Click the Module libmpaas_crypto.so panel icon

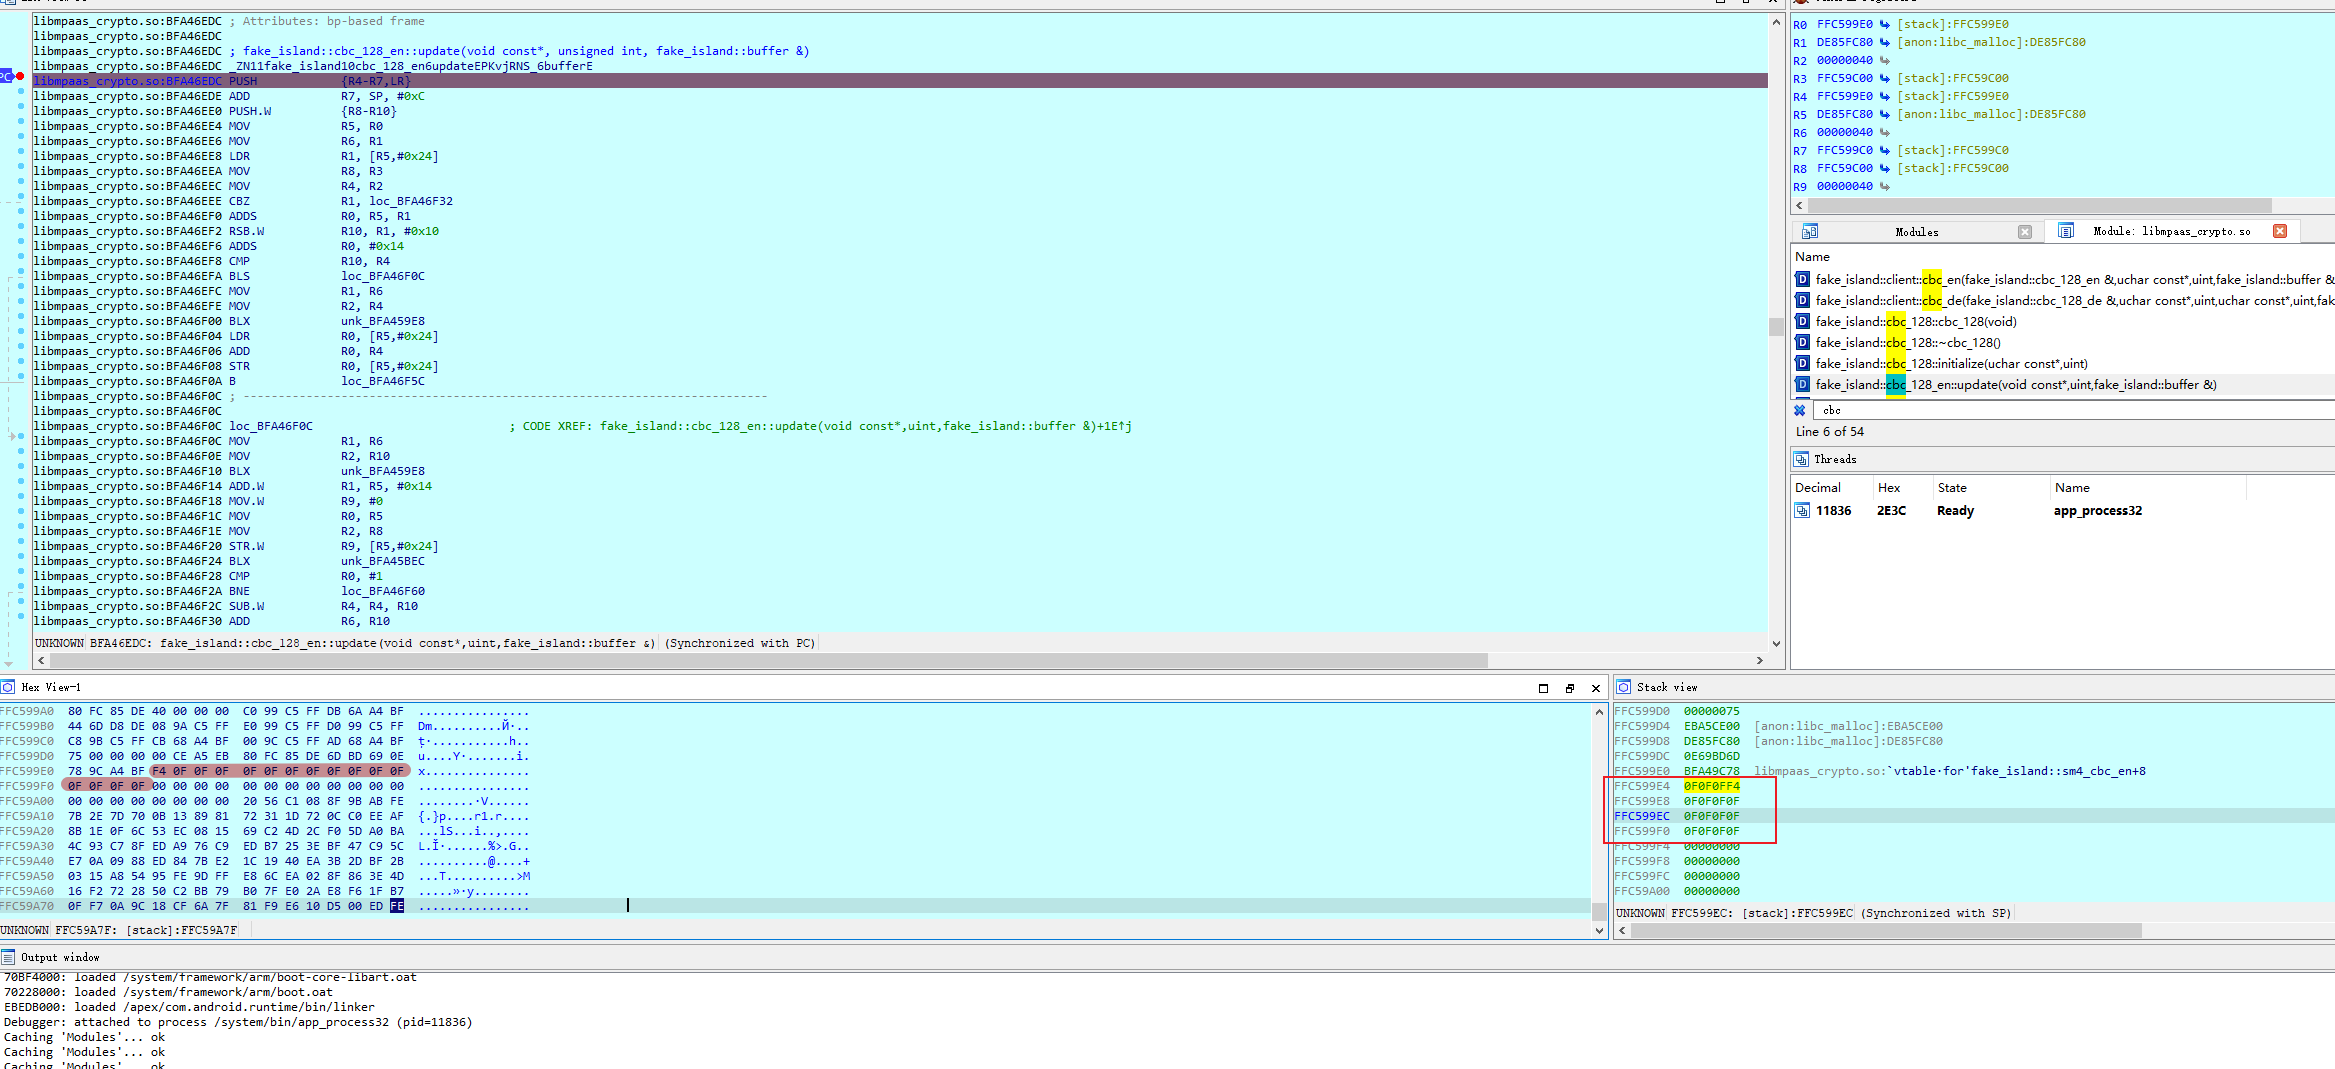coord(2066,231)
